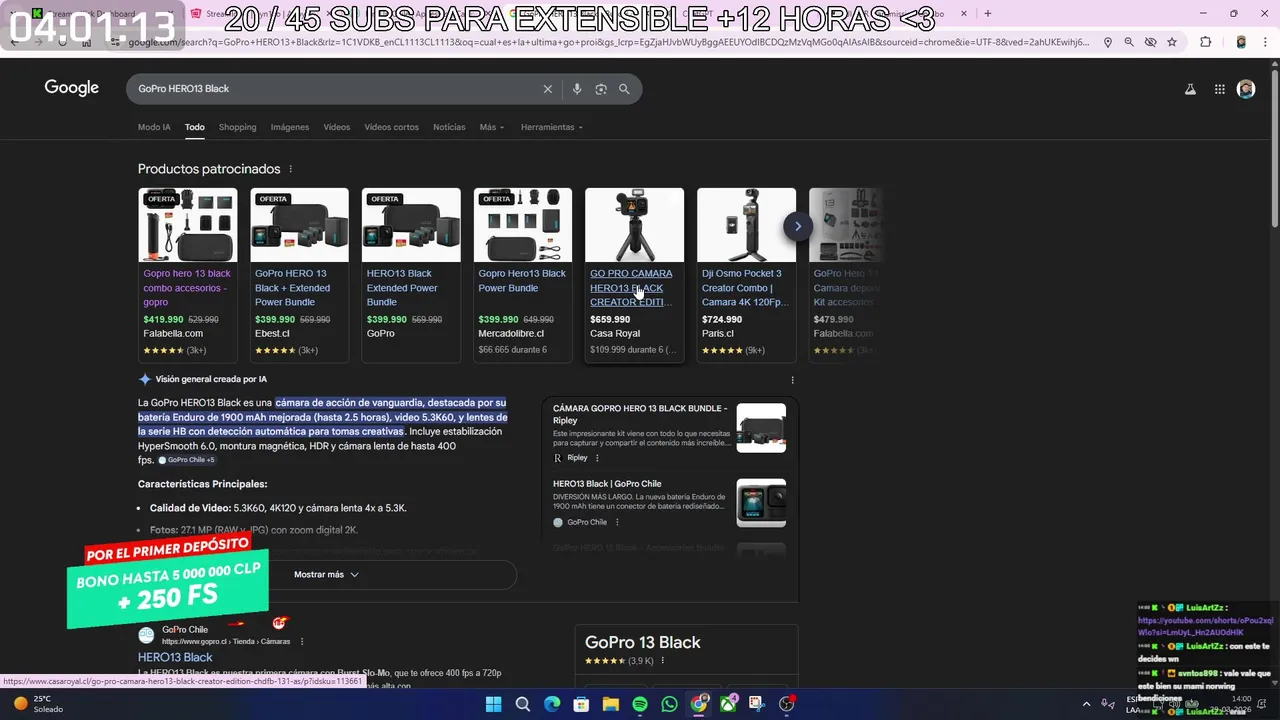Open three-dot menu on Ripley source
This screenshot has width=1280, height=720.
click(597, 458)
